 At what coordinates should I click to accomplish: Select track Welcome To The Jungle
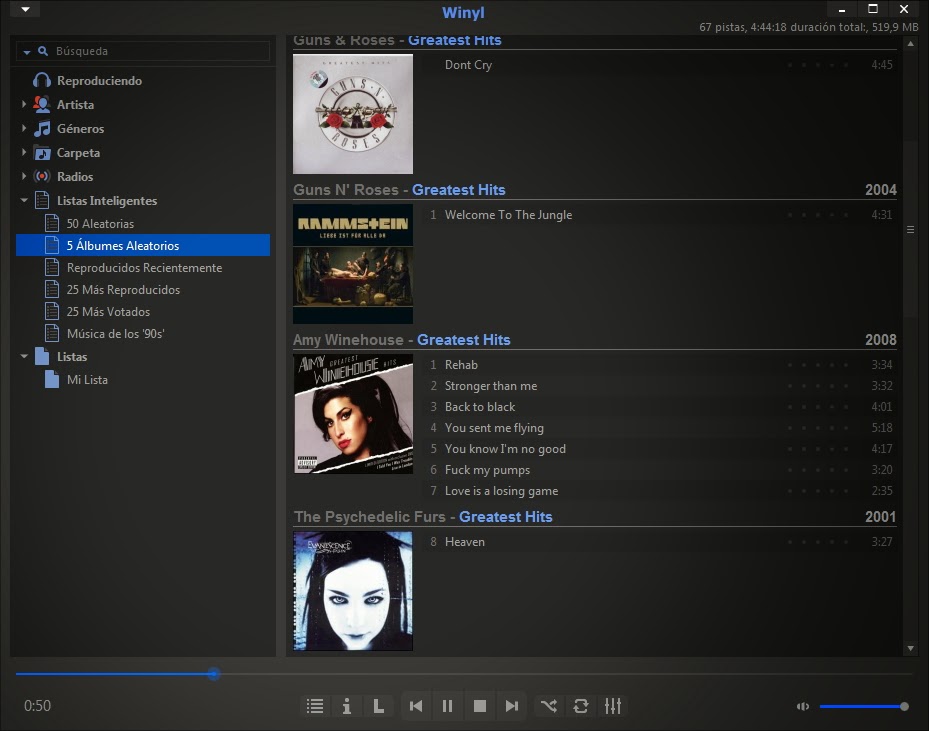click(660, 214)
